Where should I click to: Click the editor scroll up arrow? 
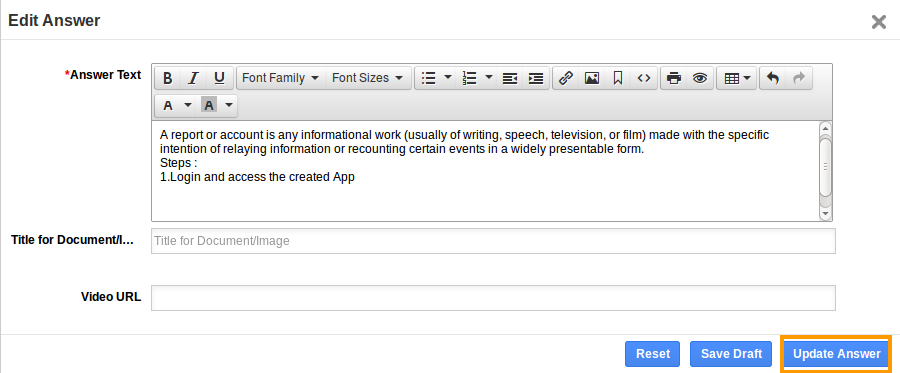825,128
